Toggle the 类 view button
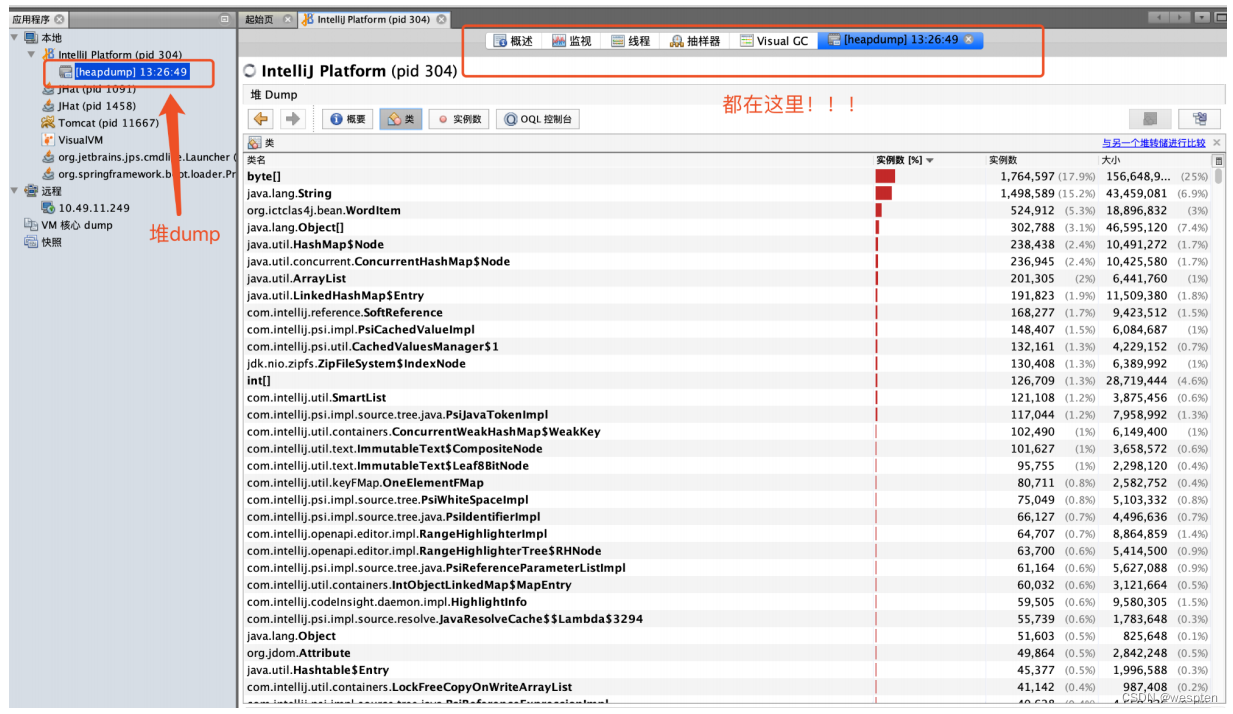The width and height of the screenshot is (1233, 714). click(401, 119)
